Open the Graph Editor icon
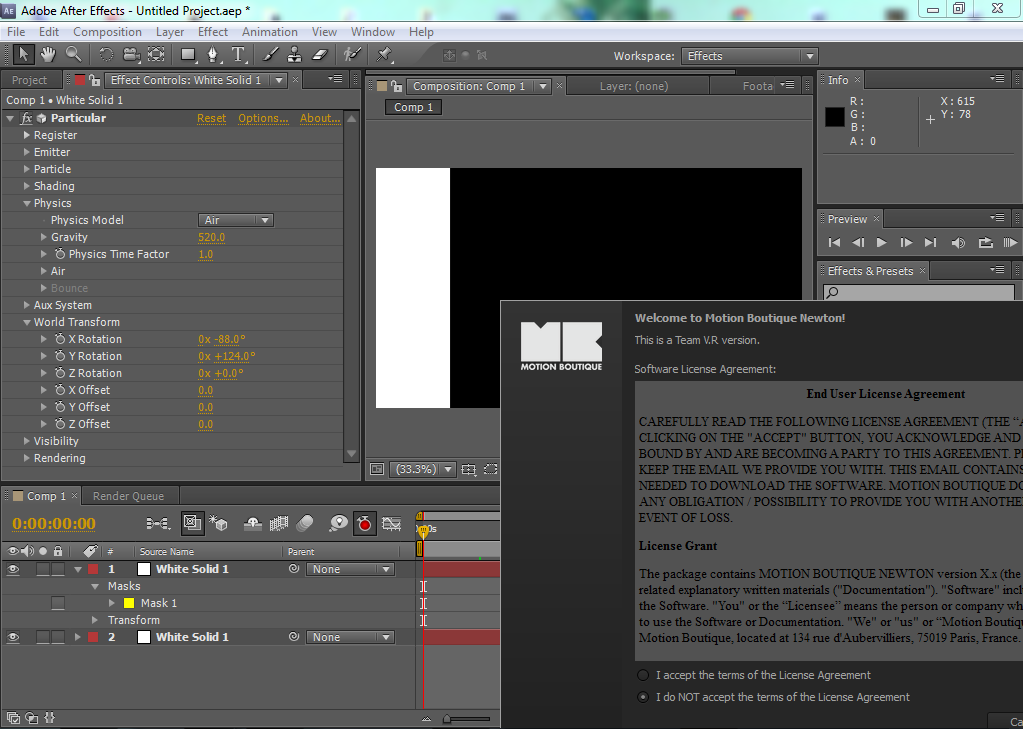Screen dimensions: 1023x729 point(391,523)
